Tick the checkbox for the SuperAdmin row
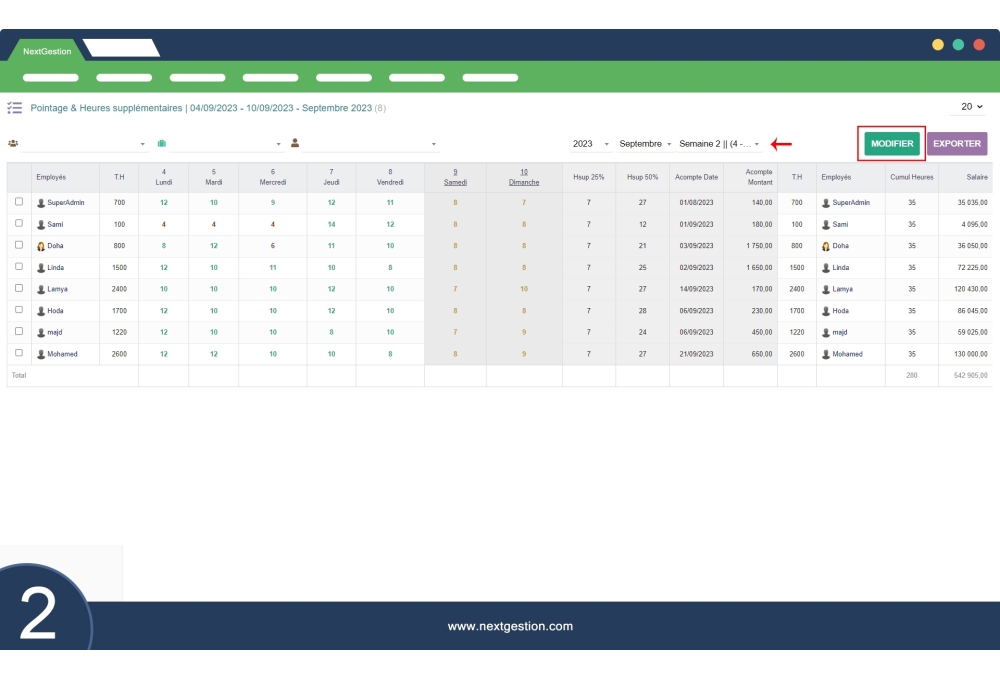Screen dimensions: 1000x679 (19, 201)
